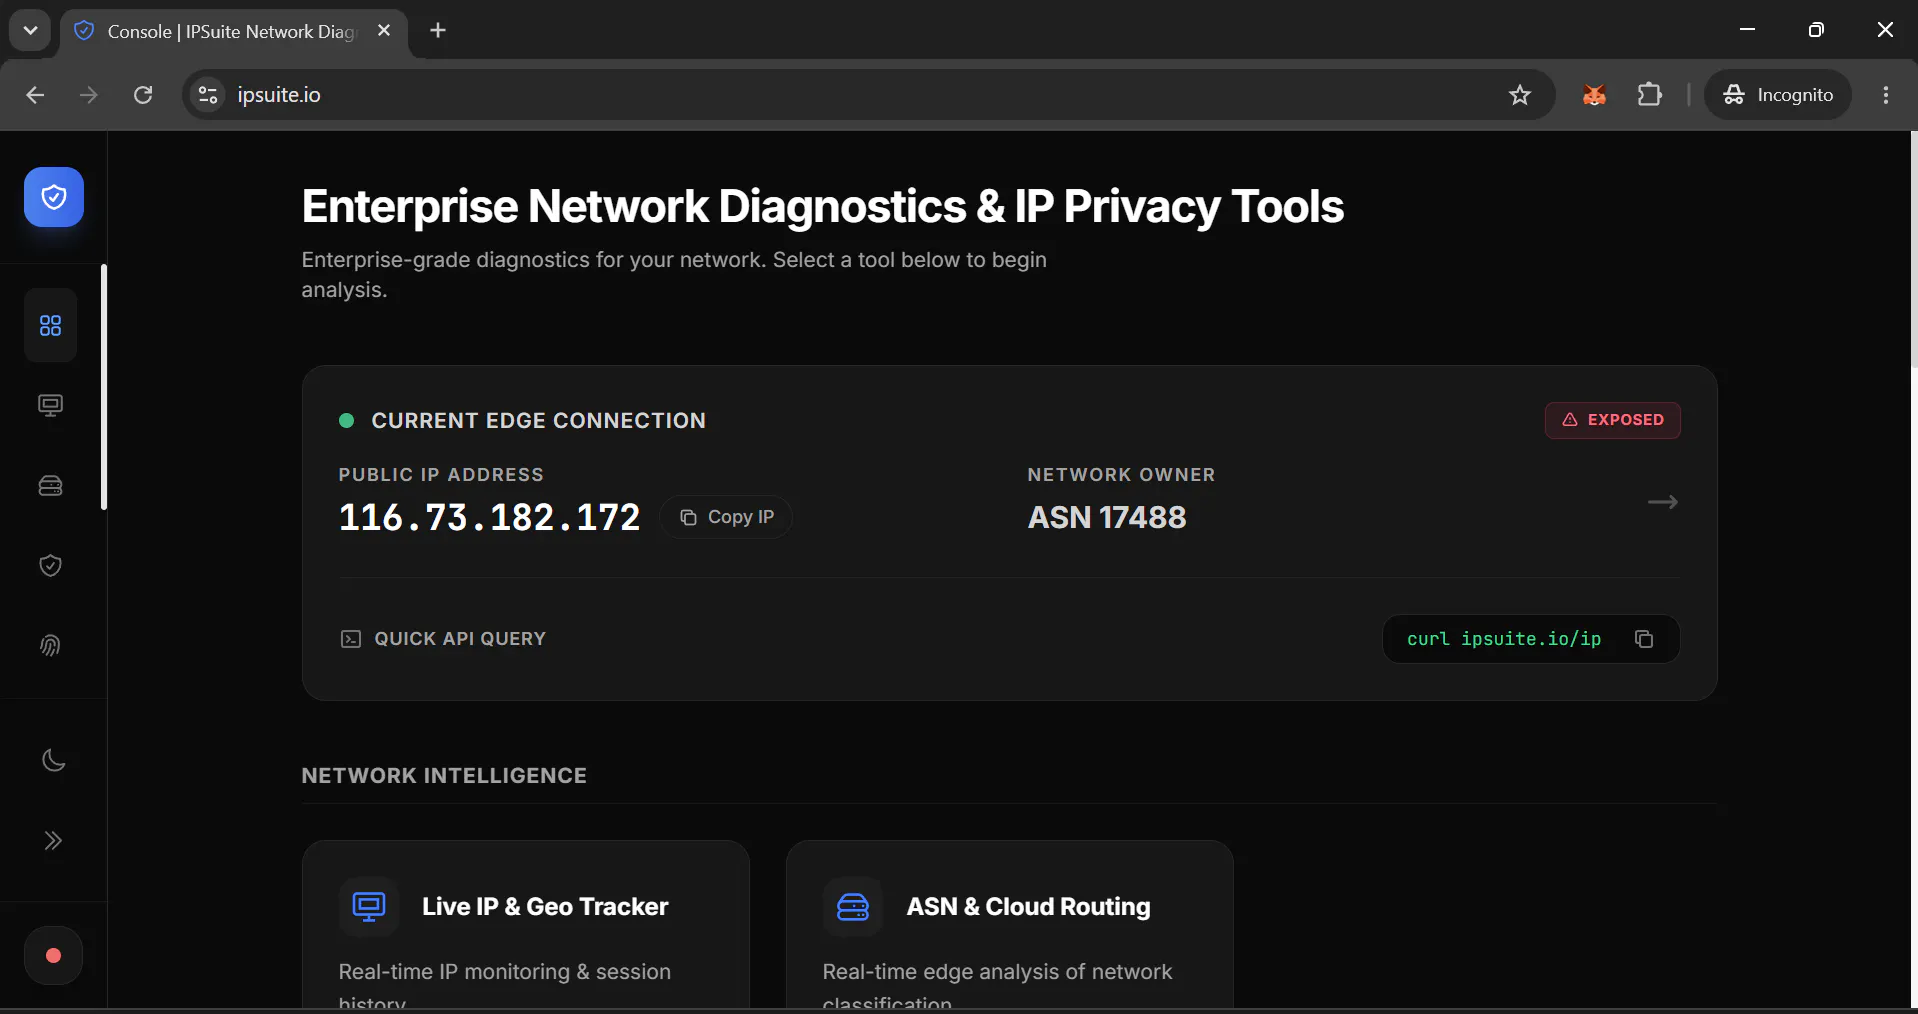Select the 116.73.182.172 IP address text
This screenshot has width=1918, height=1014.
[x=490, y=517]
